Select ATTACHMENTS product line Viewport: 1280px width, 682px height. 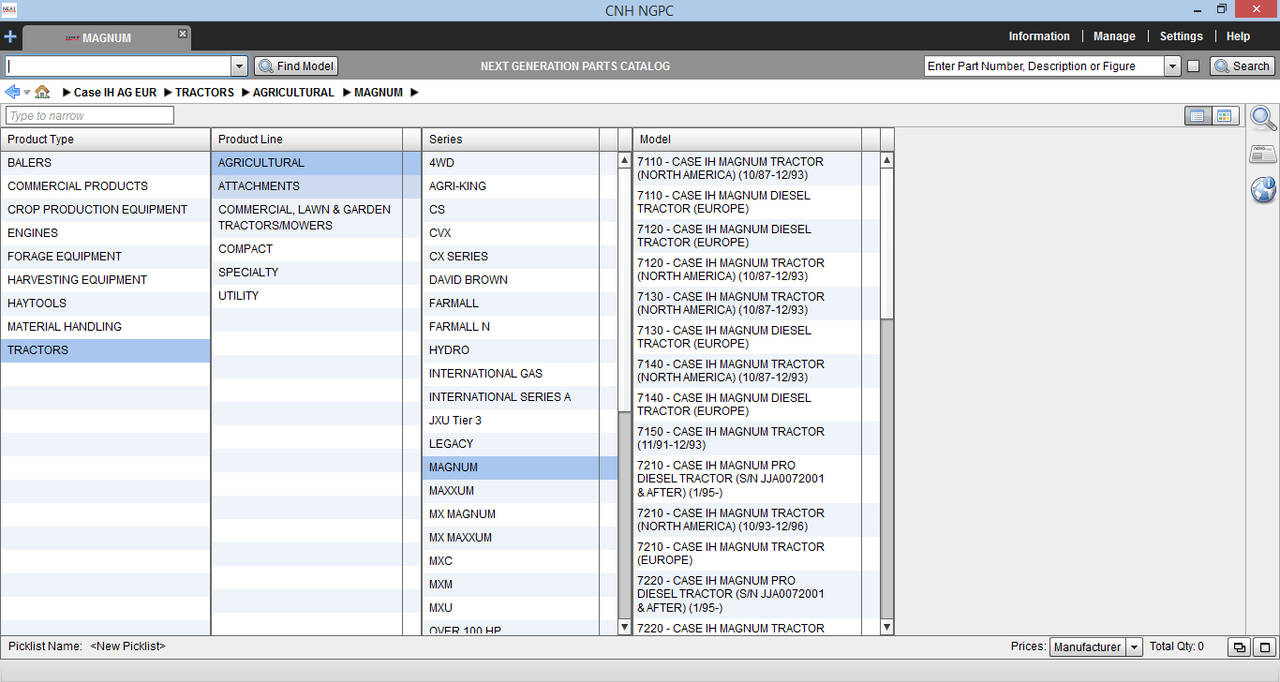tap(316, 186)
